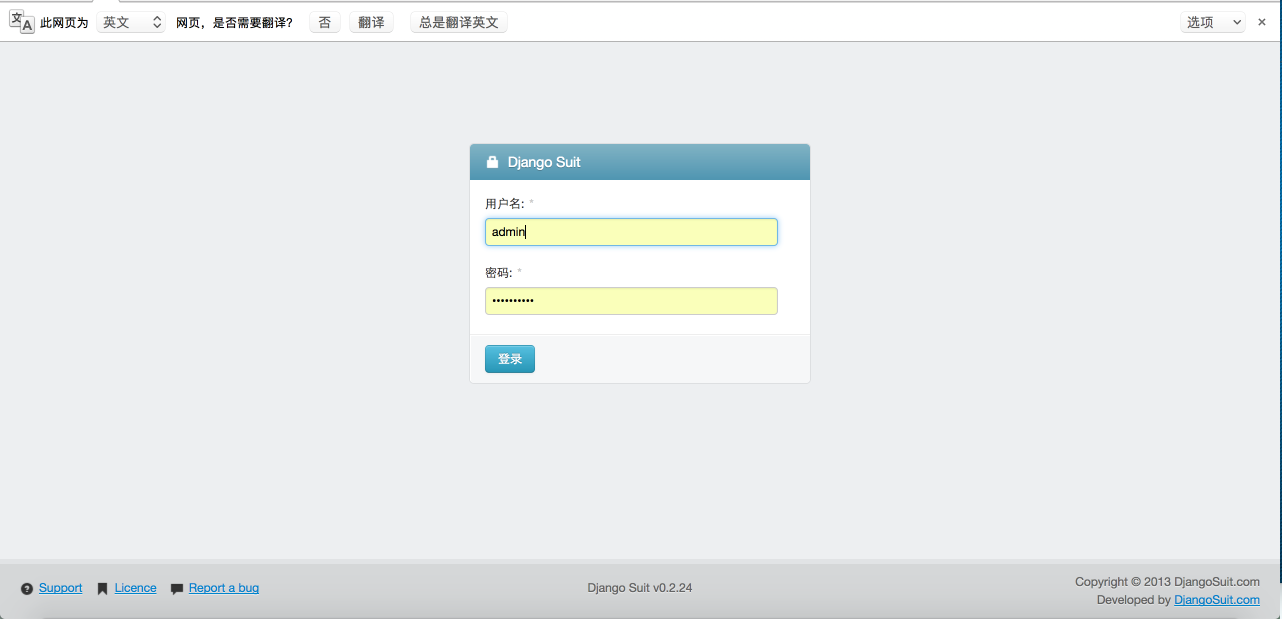Click 网页，是否需要翻译？ prompt text
The height and width of the screenshot is (619, 1282).
[x=235, y=22]
